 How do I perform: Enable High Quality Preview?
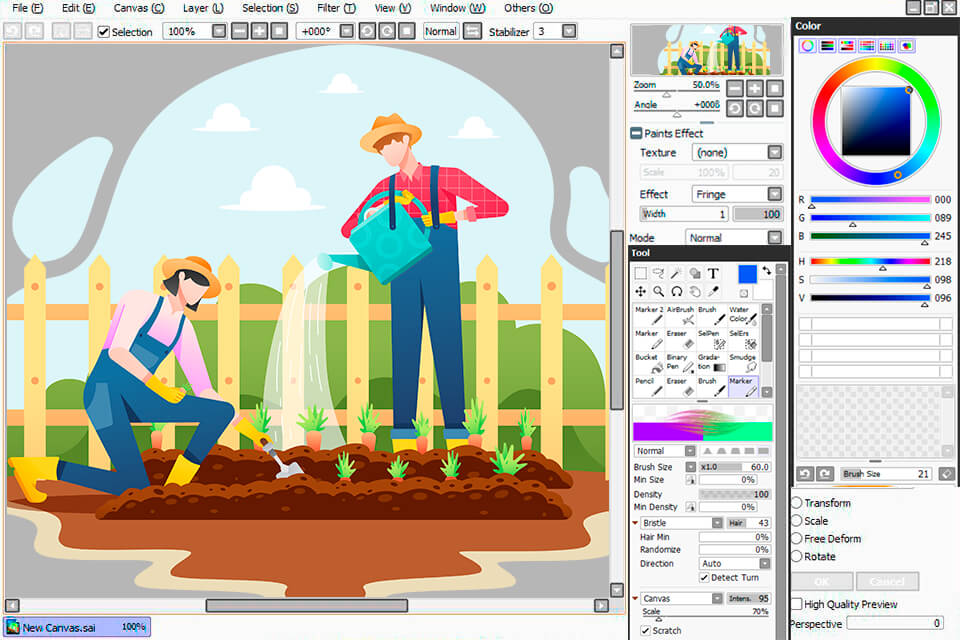[797, 604]
